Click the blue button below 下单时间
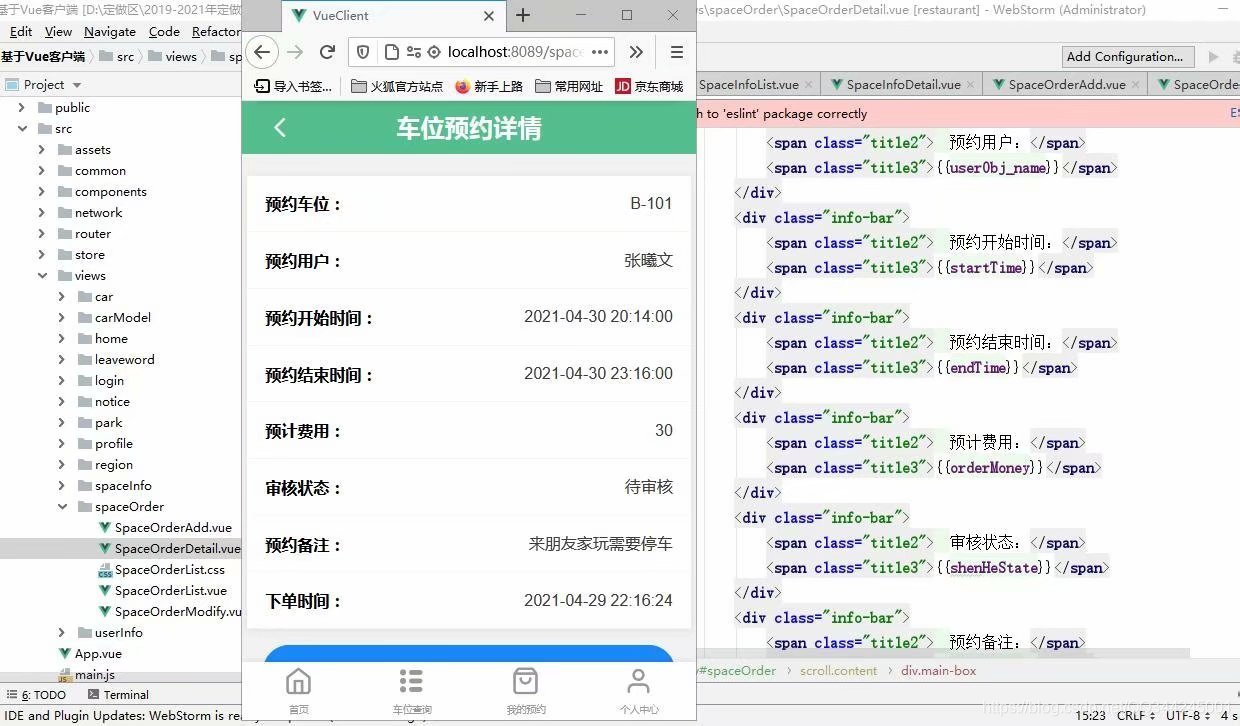 click(x=469, y=652)
